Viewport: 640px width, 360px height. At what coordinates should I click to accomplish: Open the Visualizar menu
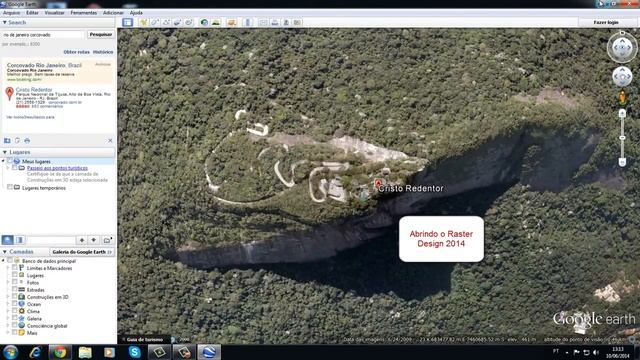(54, 13)
